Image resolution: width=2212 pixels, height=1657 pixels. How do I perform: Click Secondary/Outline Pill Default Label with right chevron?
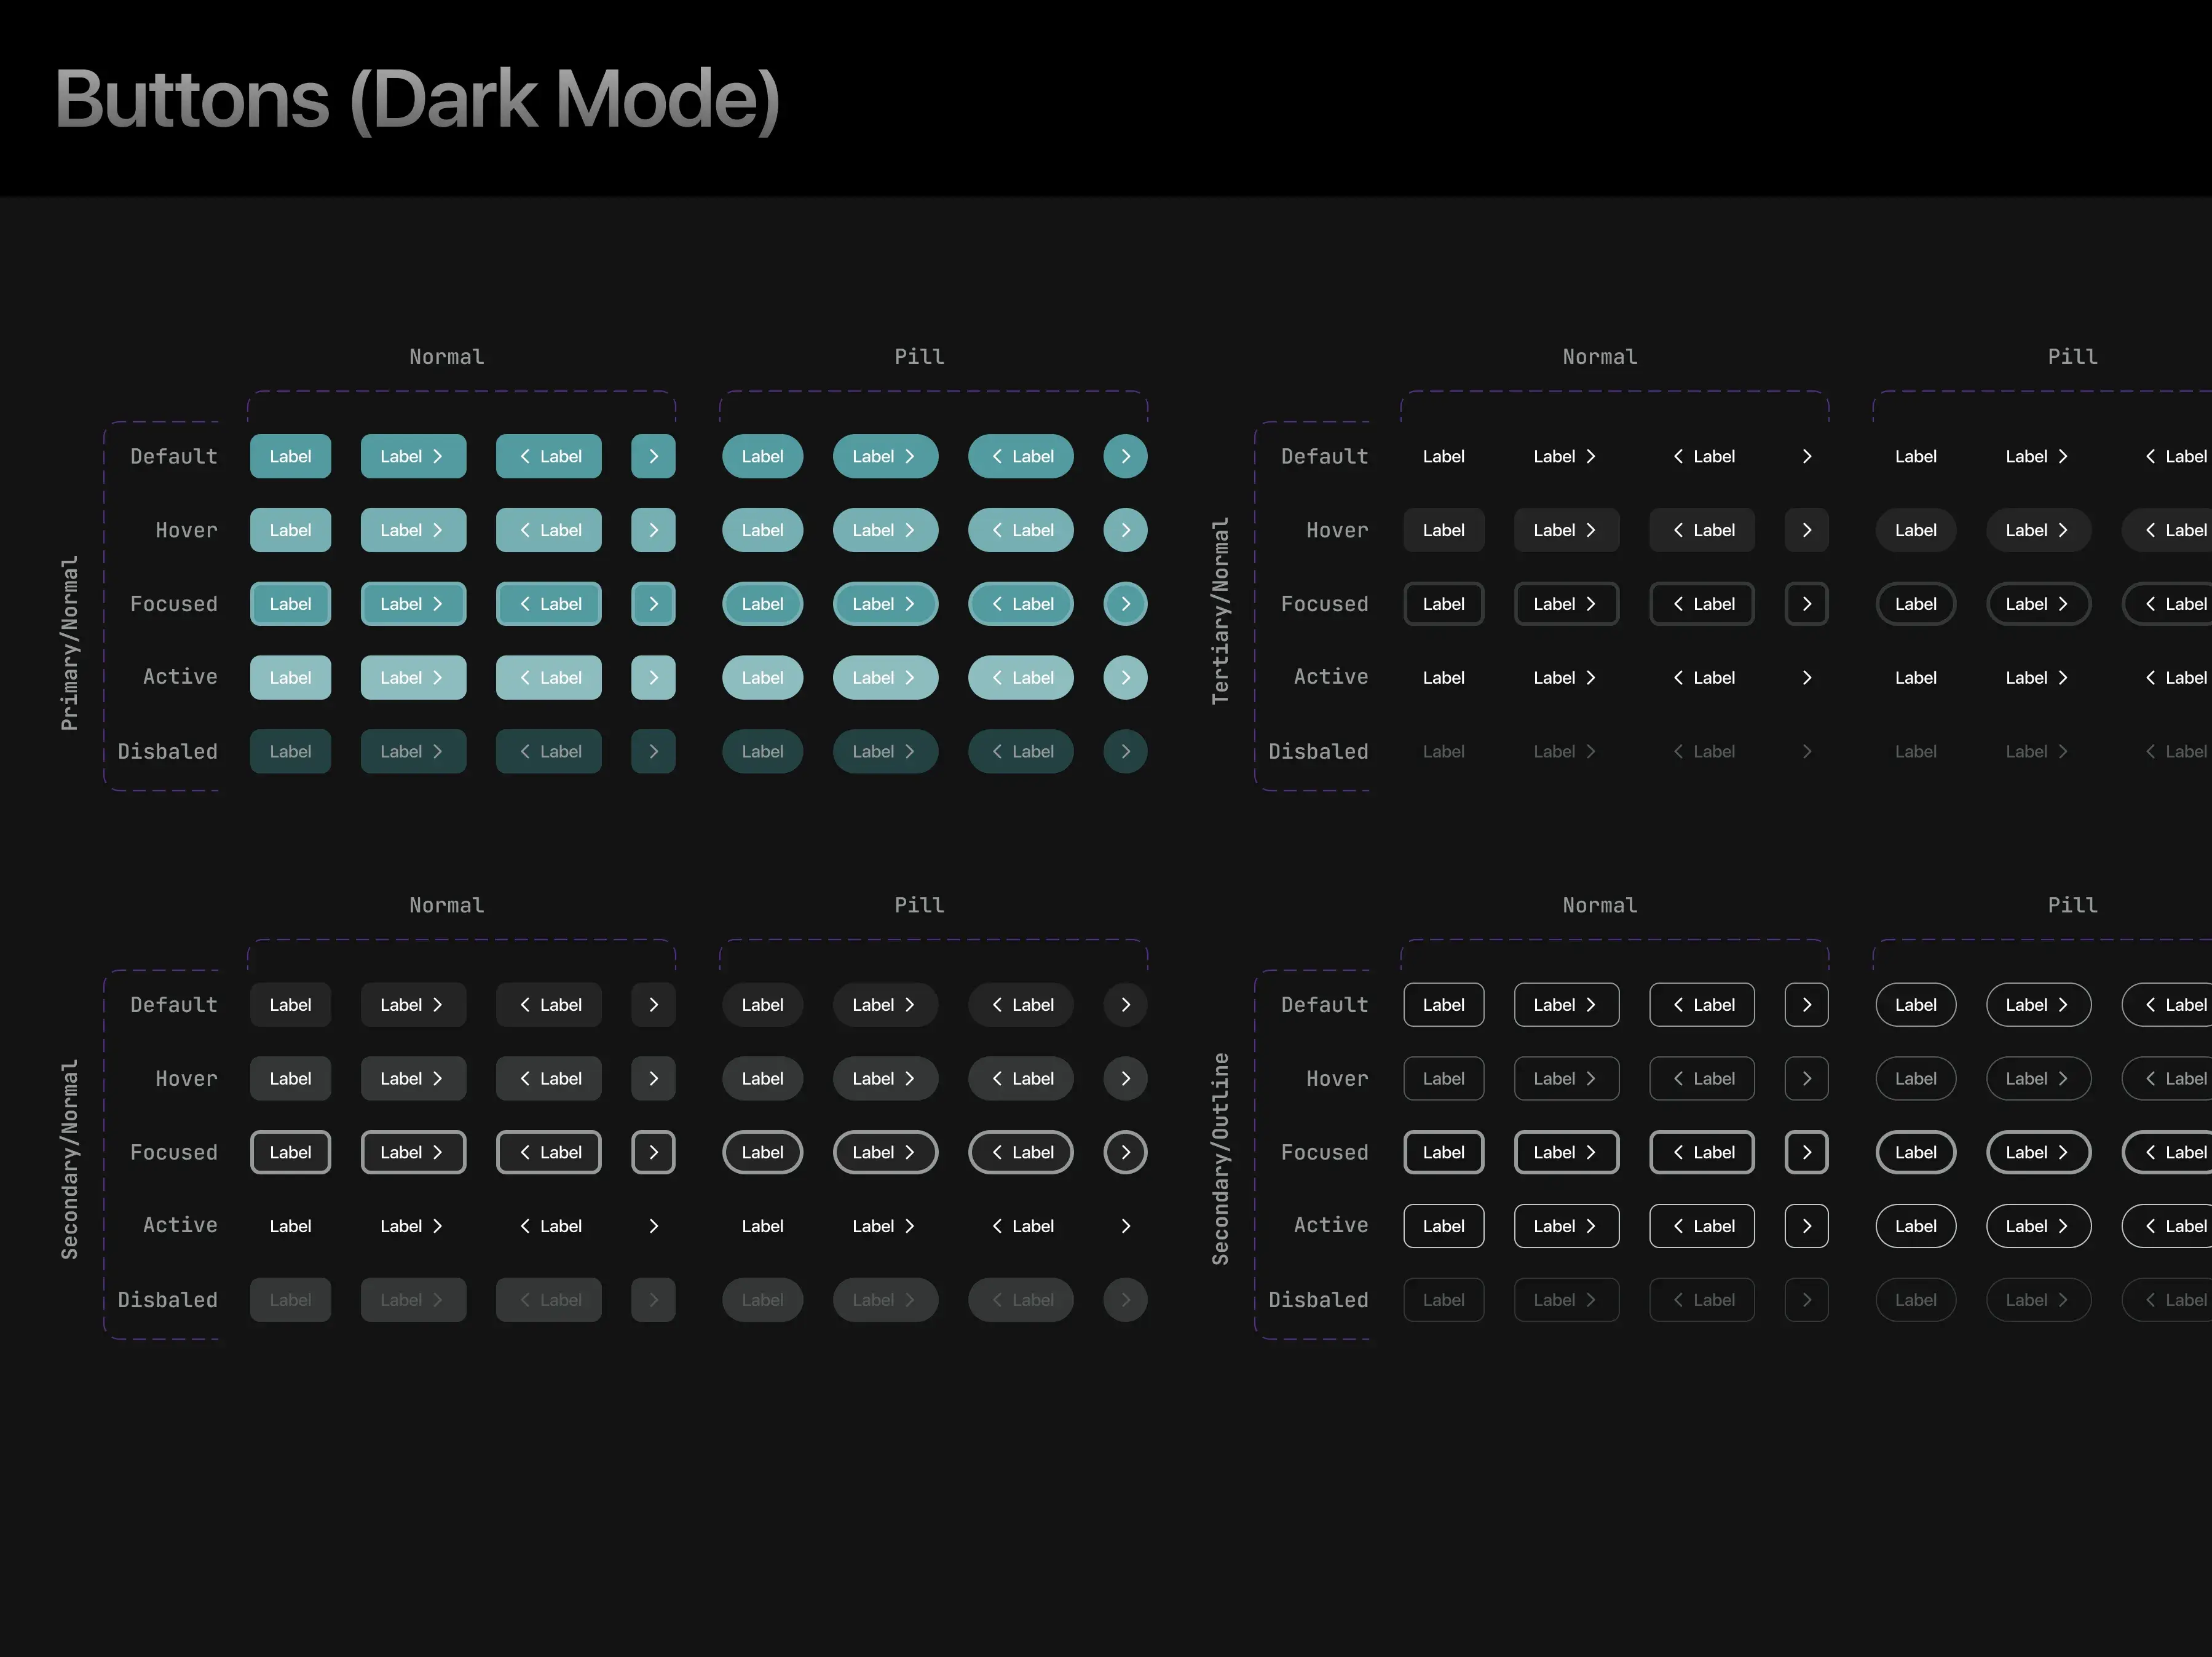point(2038,1005)
